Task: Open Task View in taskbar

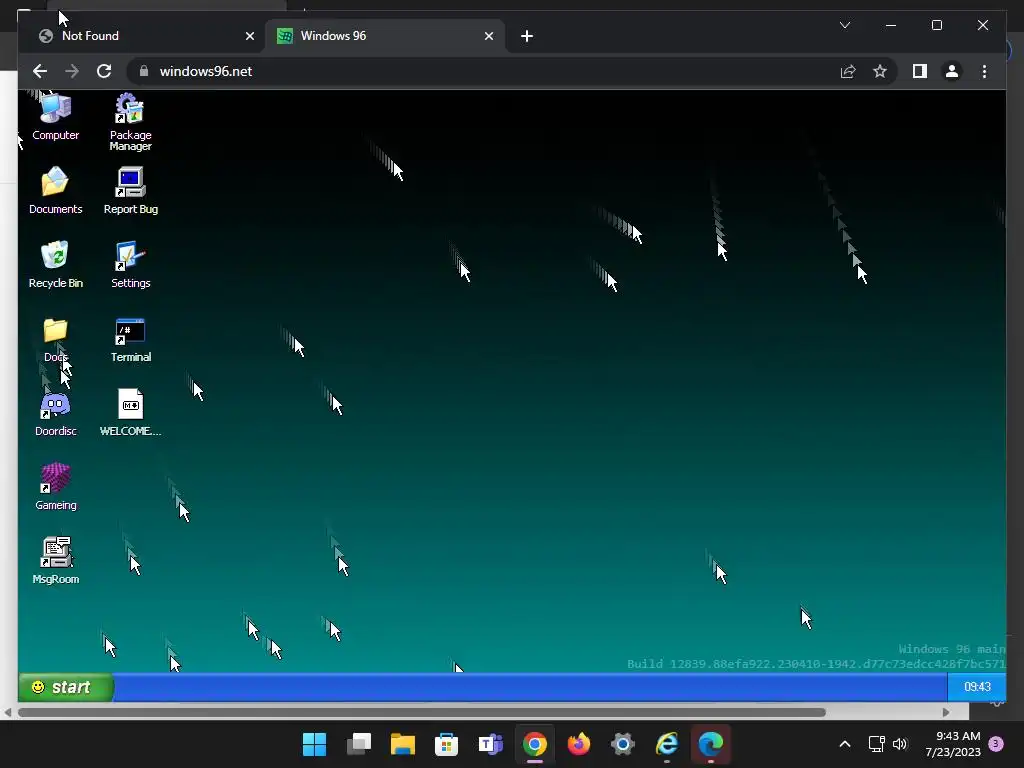Action: pyautogui.click(x=359, y=744)
